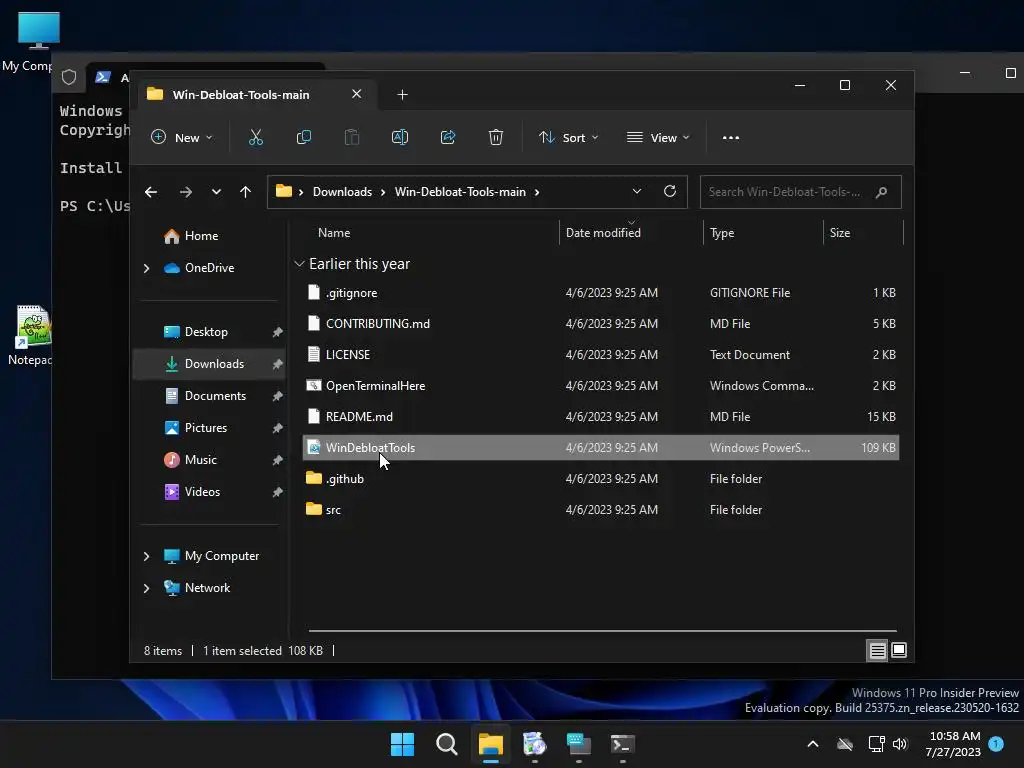Viewport: 1024px width, 768px height.
Task: Expand the Network tree node
Action: point(146,588)
